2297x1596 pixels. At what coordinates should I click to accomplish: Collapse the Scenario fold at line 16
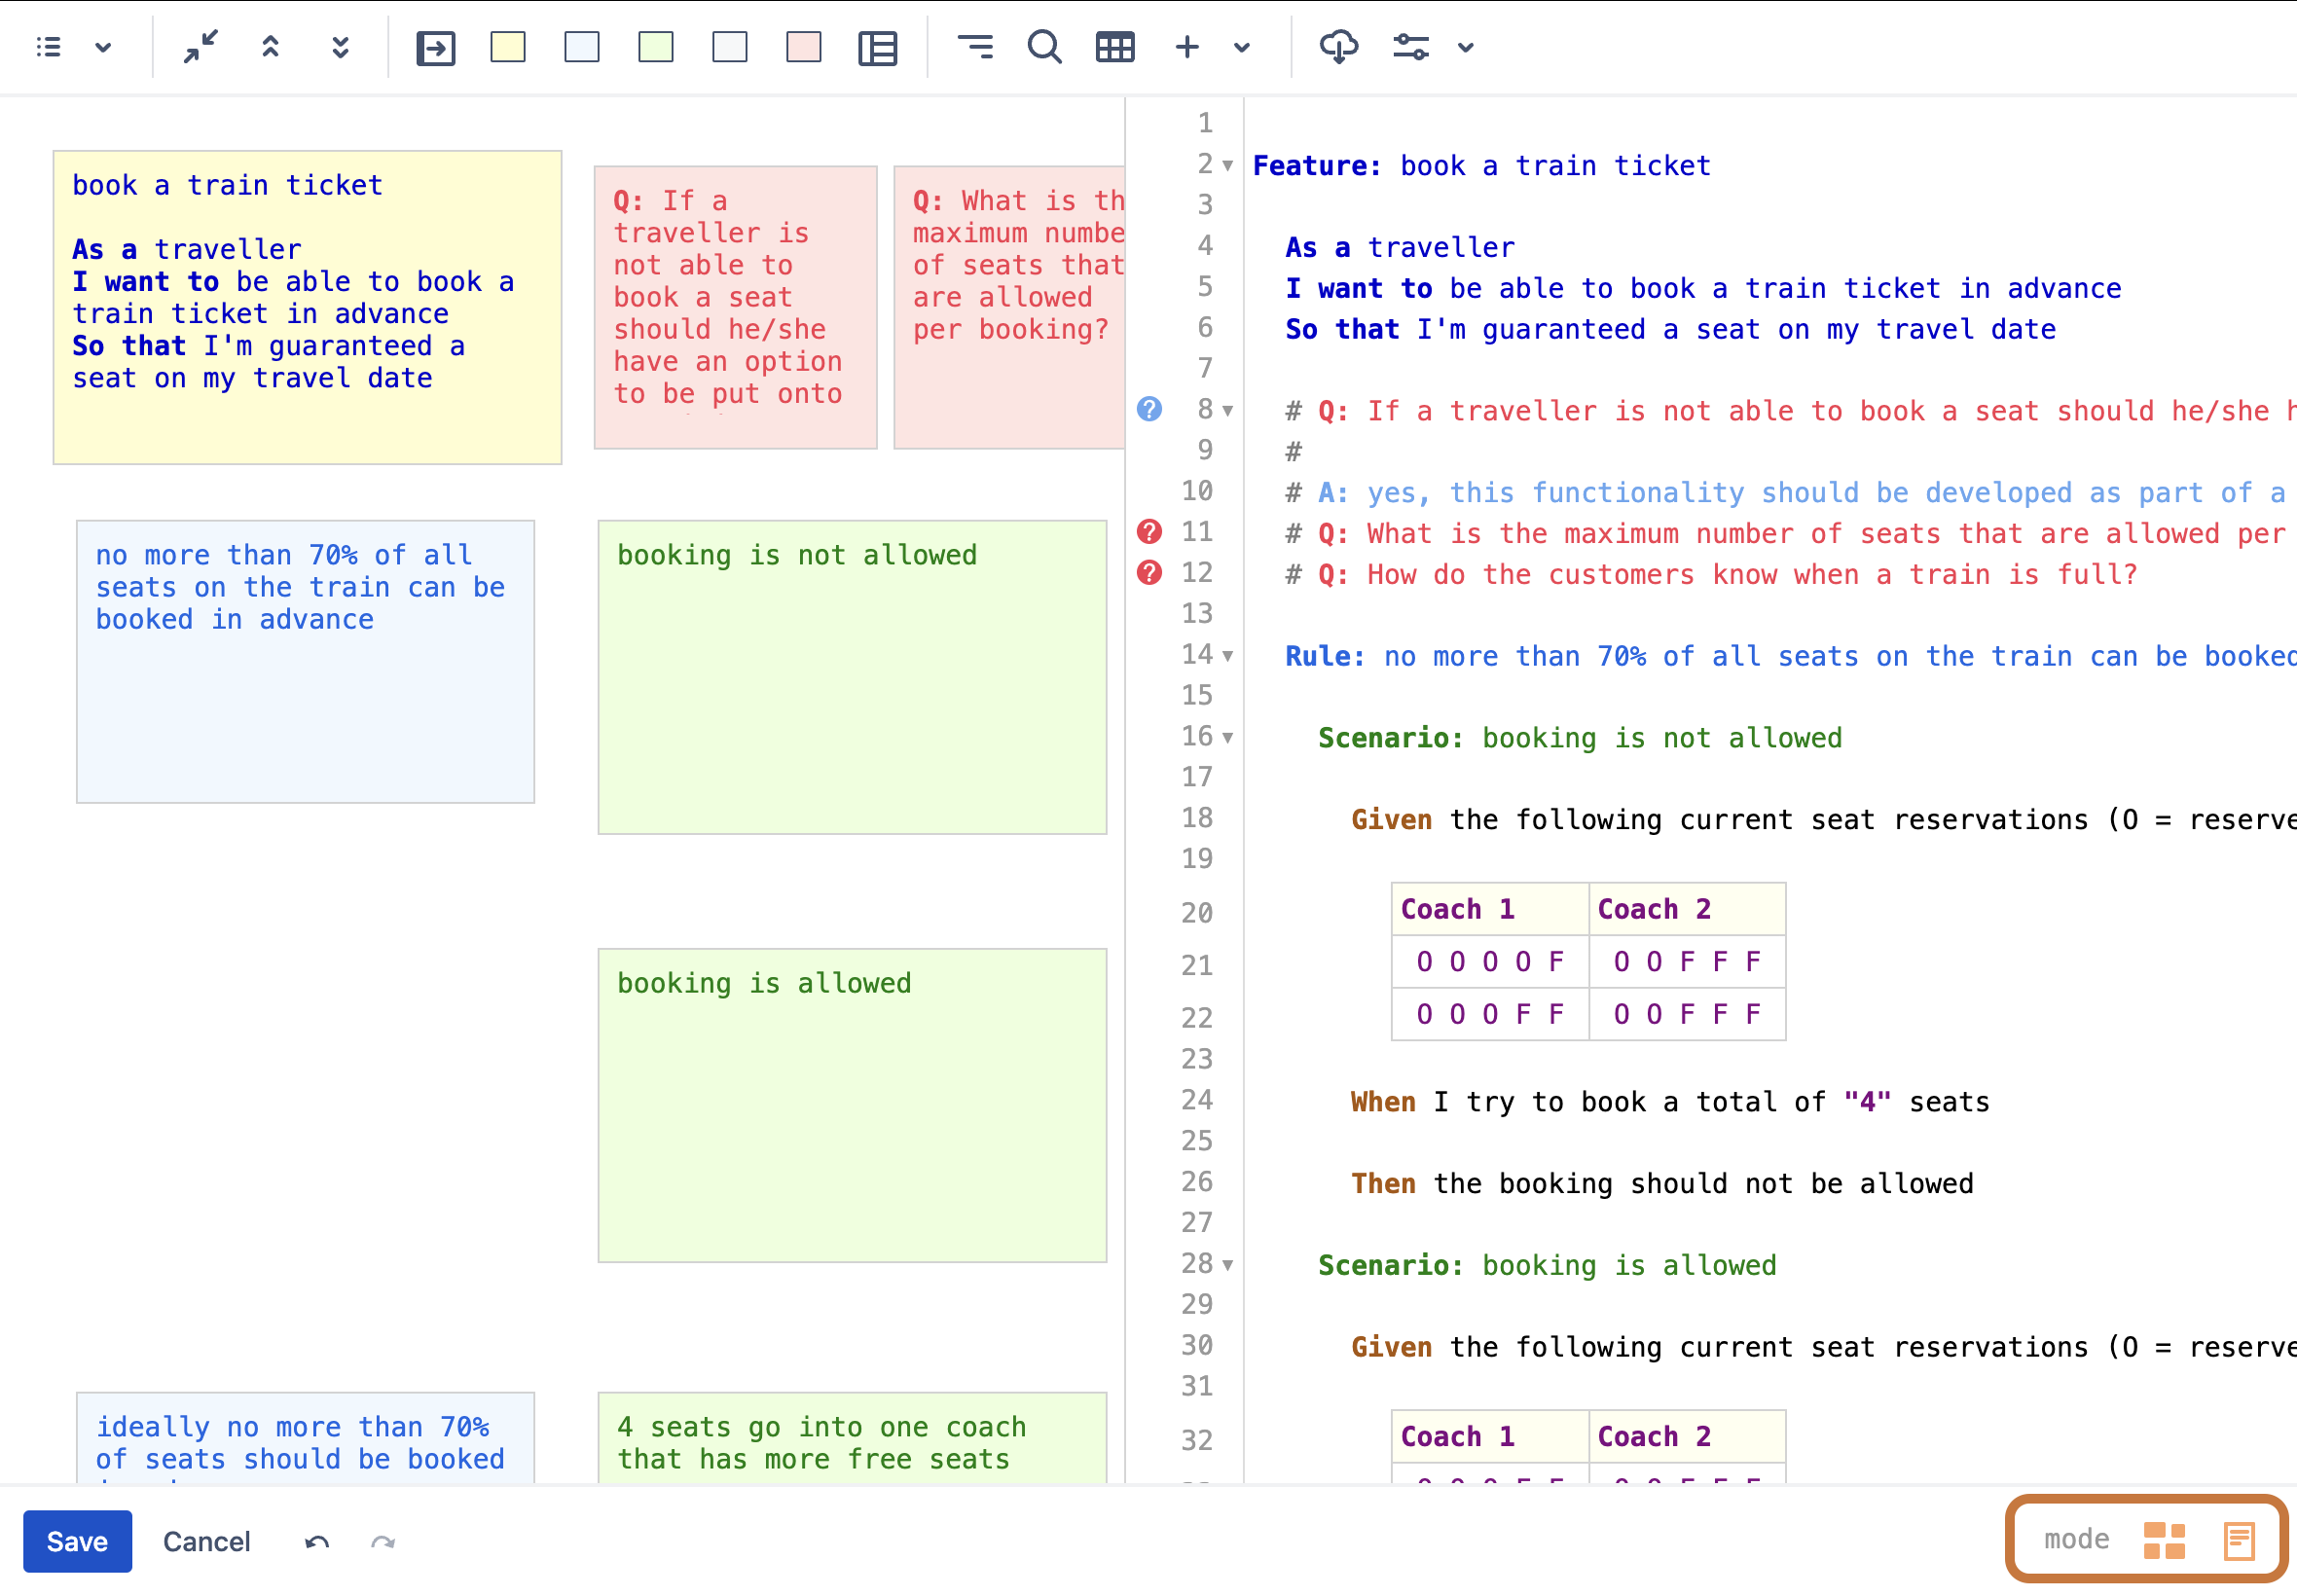pos(1228,738)
